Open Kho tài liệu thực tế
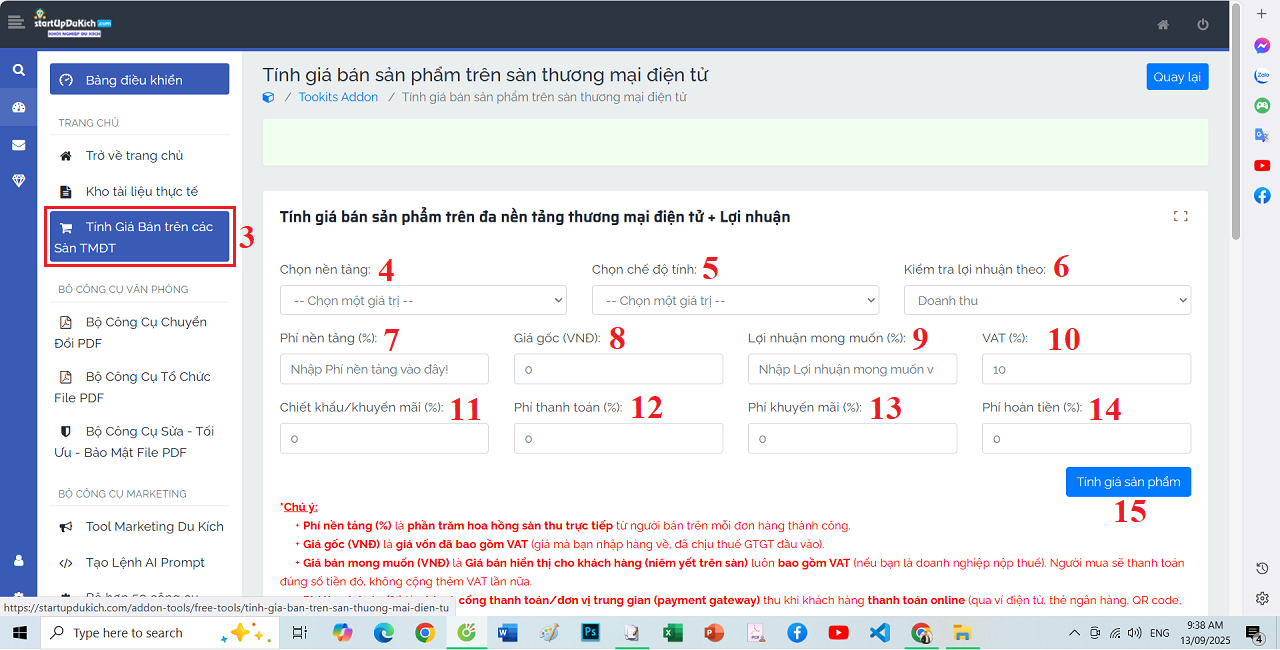This screenshot has width=1280, height=650. tap(139, 191)
